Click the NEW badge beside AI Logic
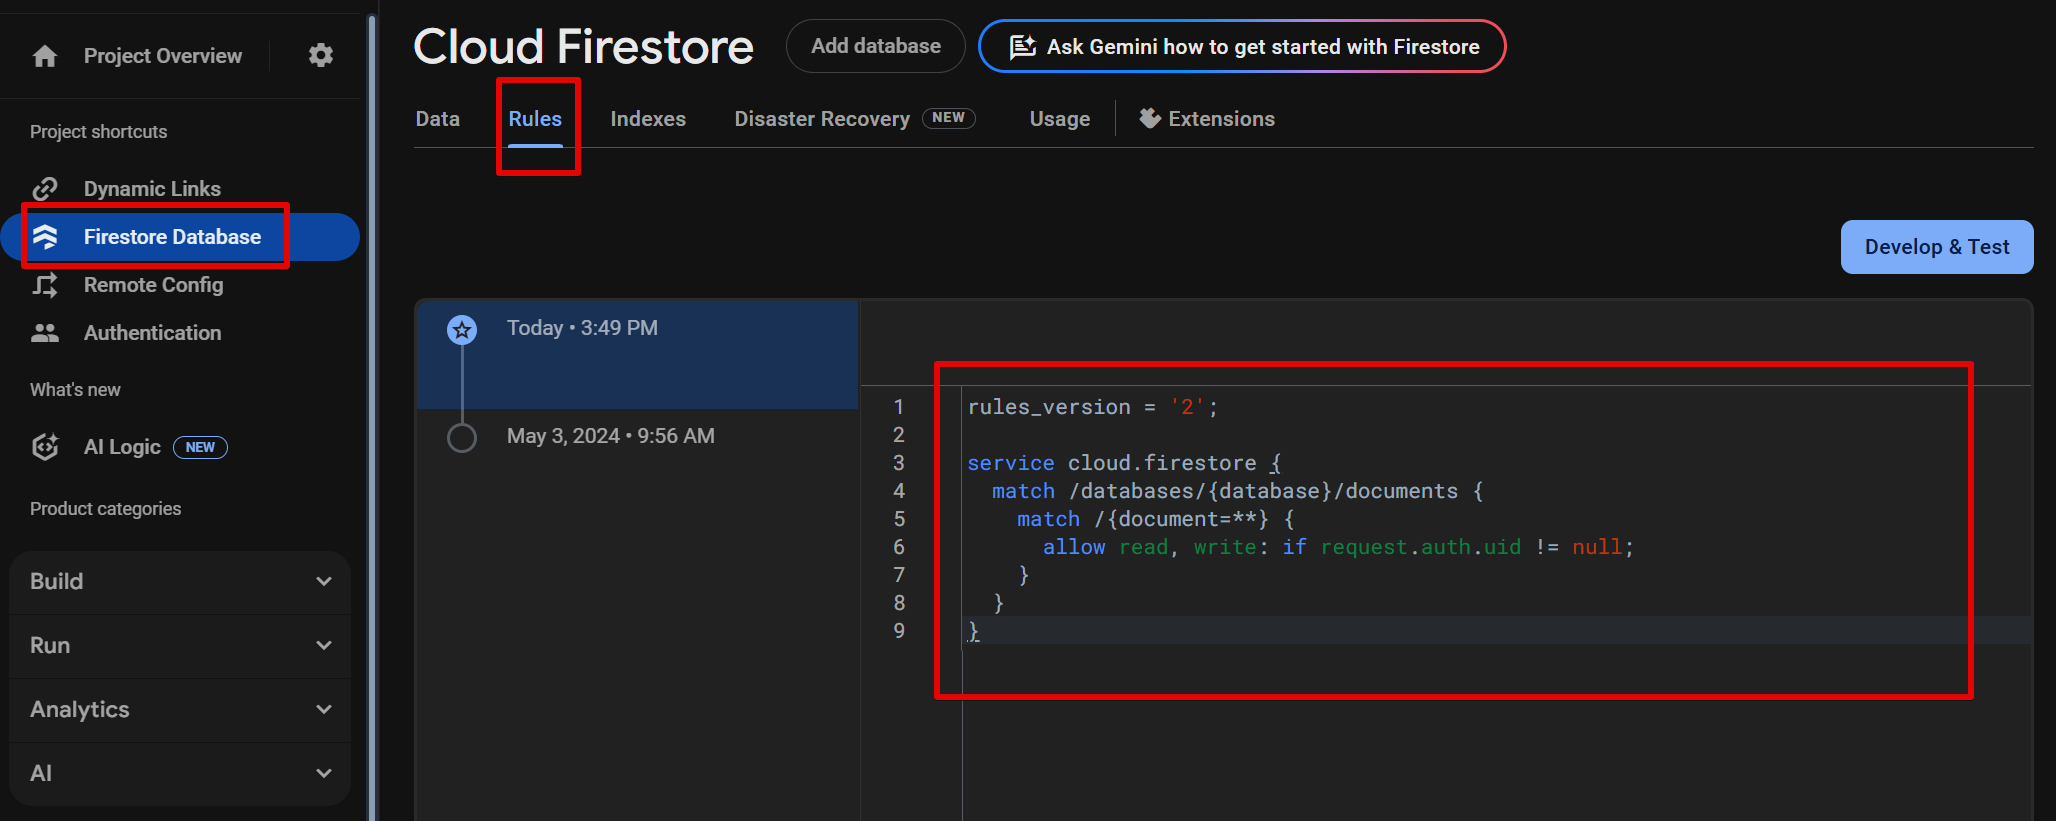Viewport: 2056px width, 821px height. click(200, 447)
